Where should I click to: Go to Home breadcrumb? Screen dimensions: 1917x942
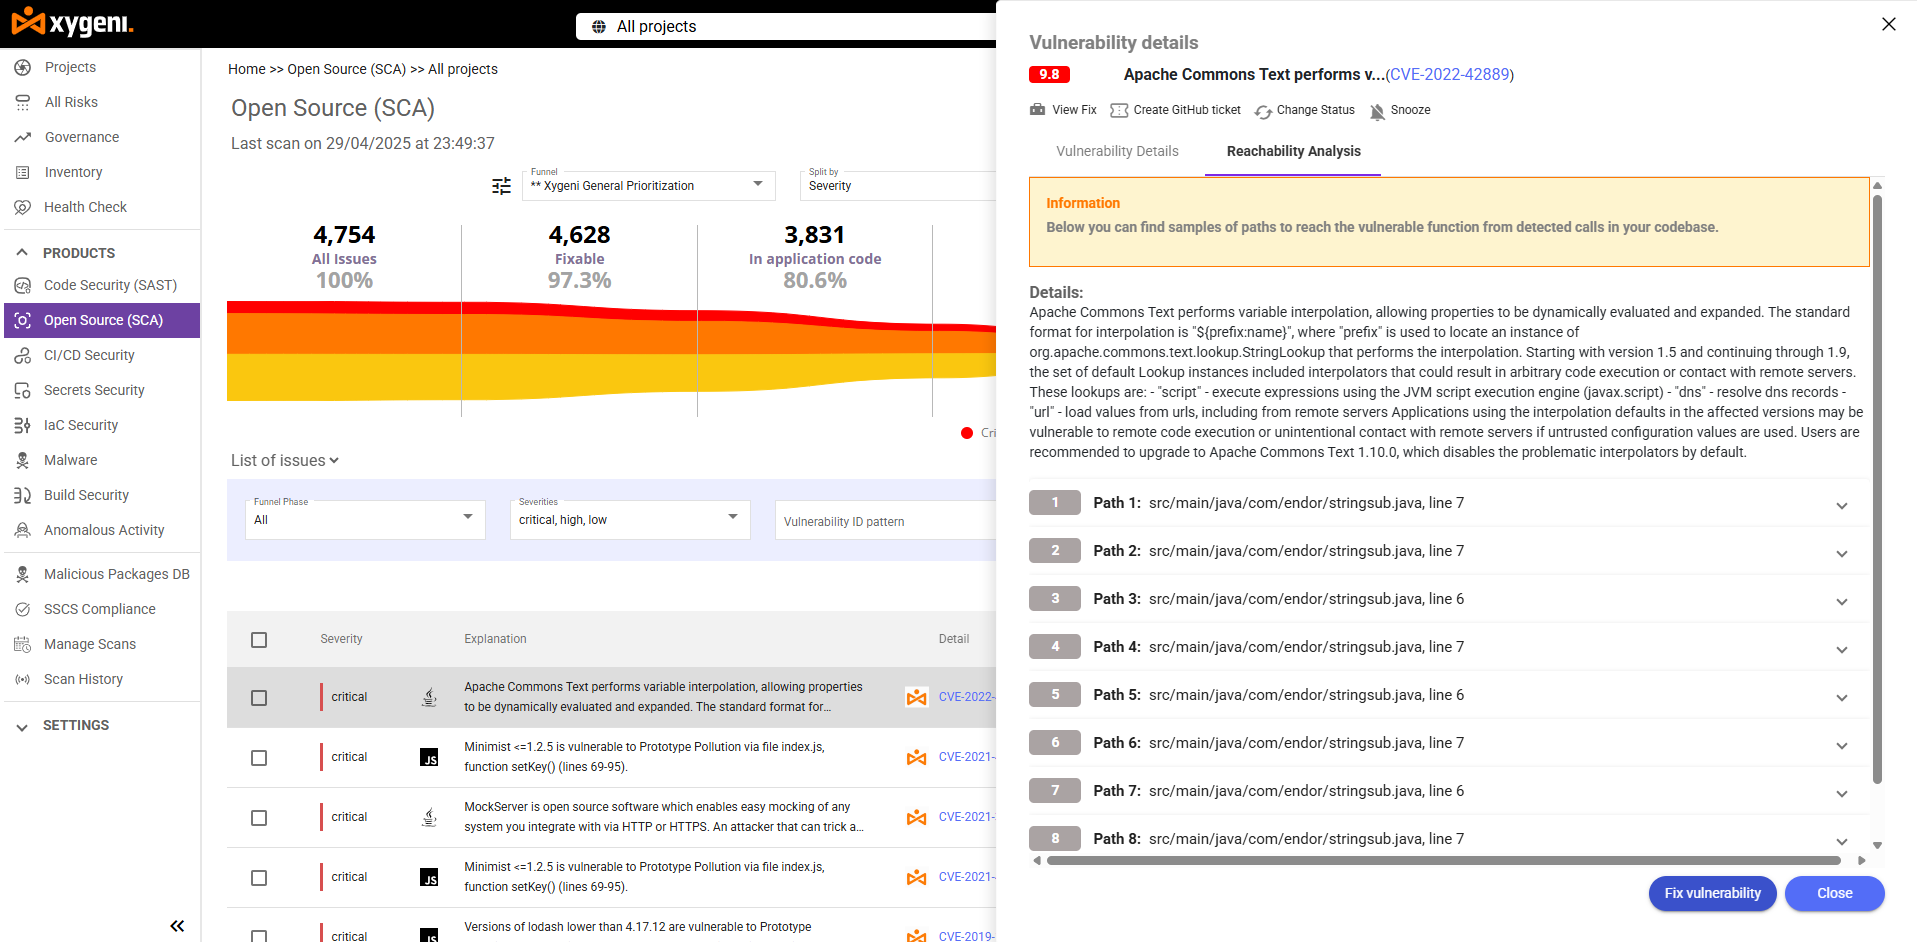coord(246,69)
